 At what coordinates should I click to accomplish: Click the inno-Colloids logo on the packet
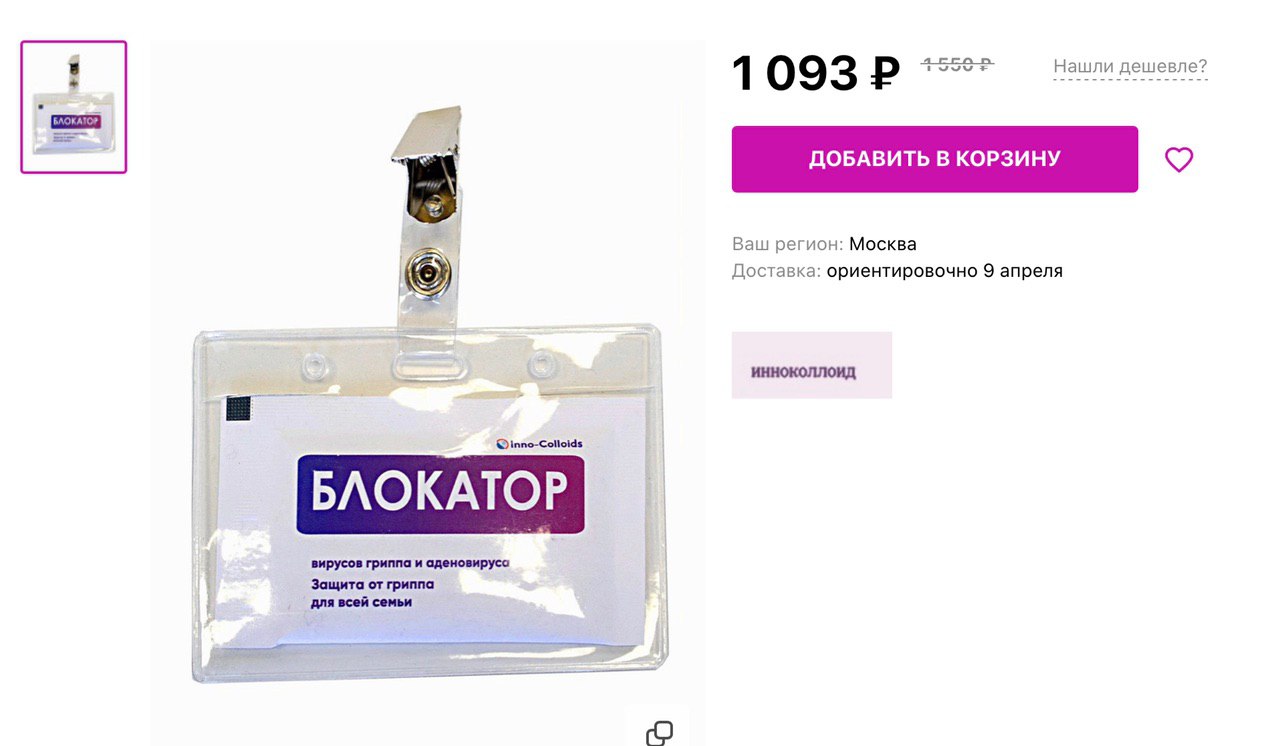pos(539,443)
